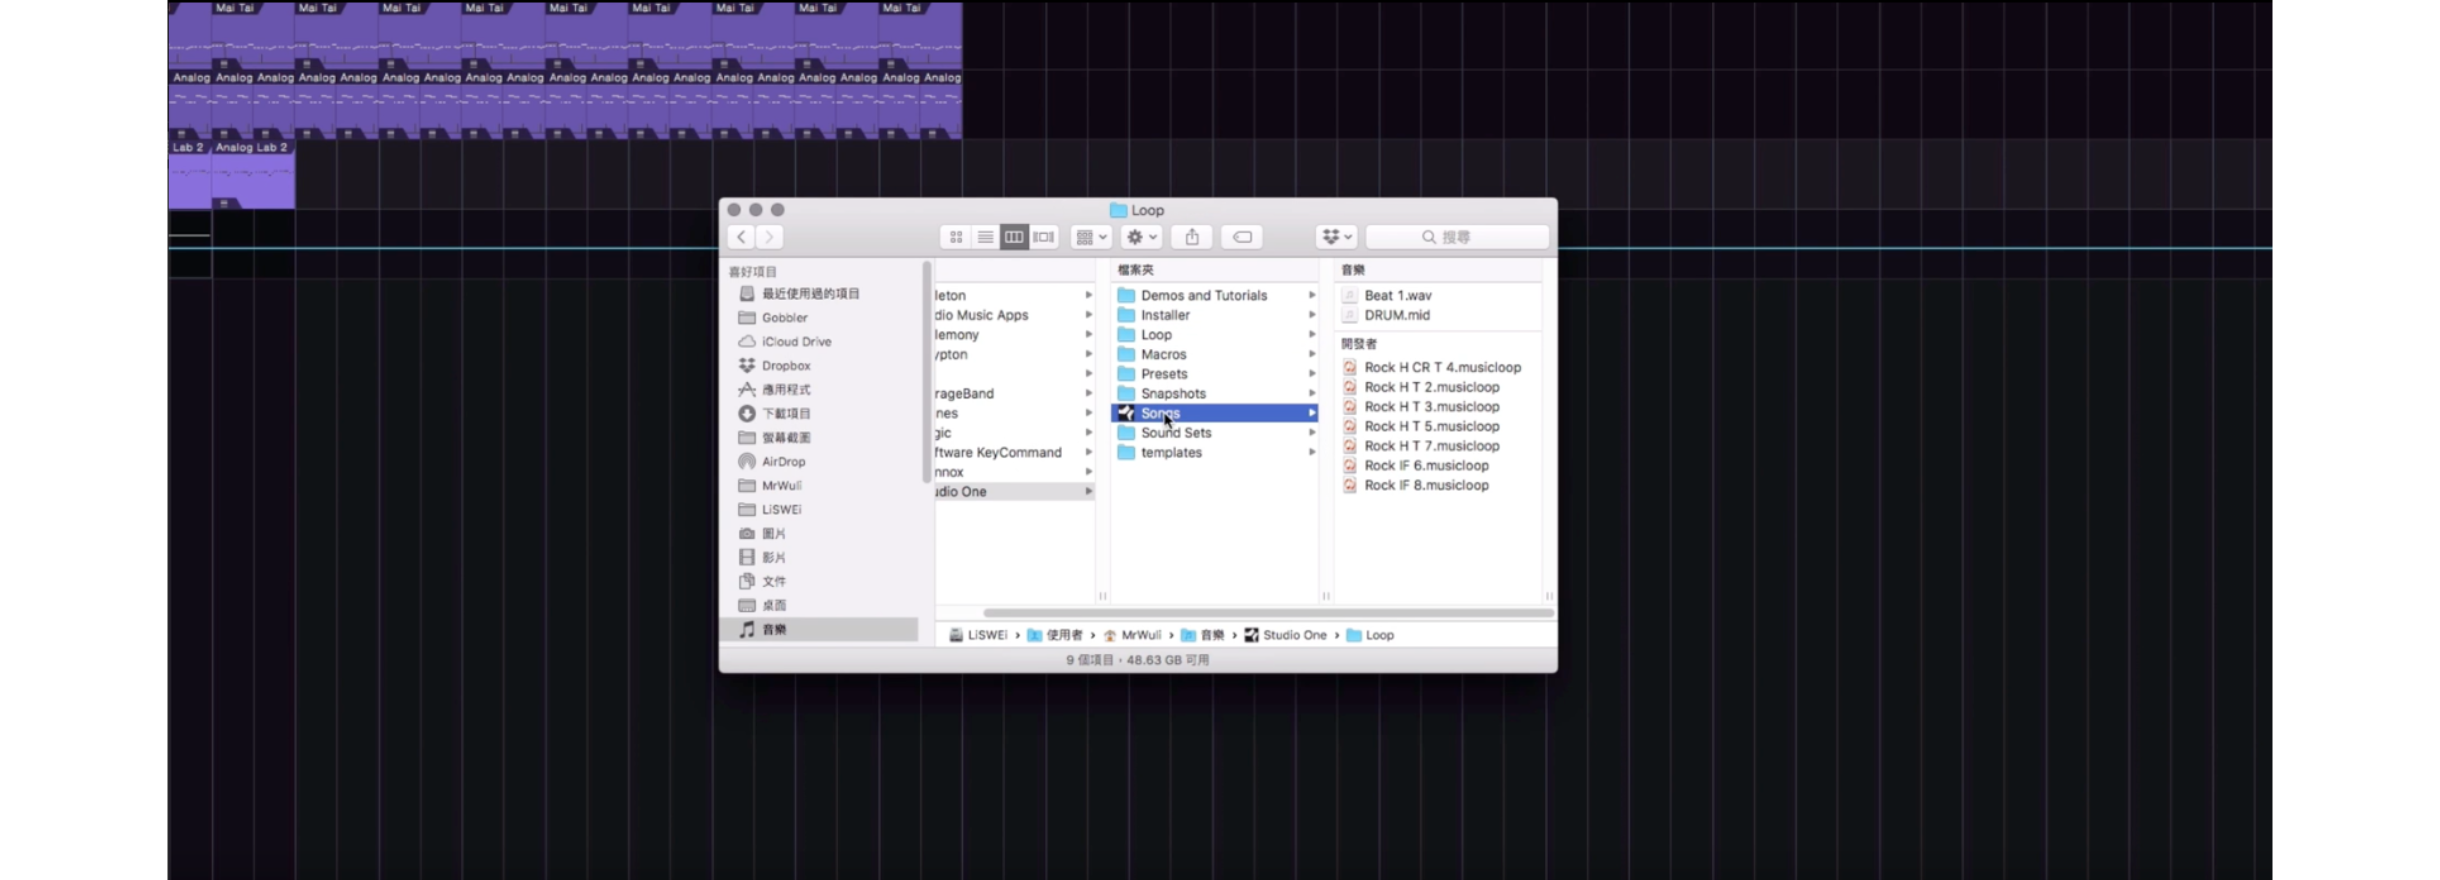This screenshot has width=2440, height=880.
Task: Select the dio One folder row
Action: pyautogui.click(x=1014, y=492)
